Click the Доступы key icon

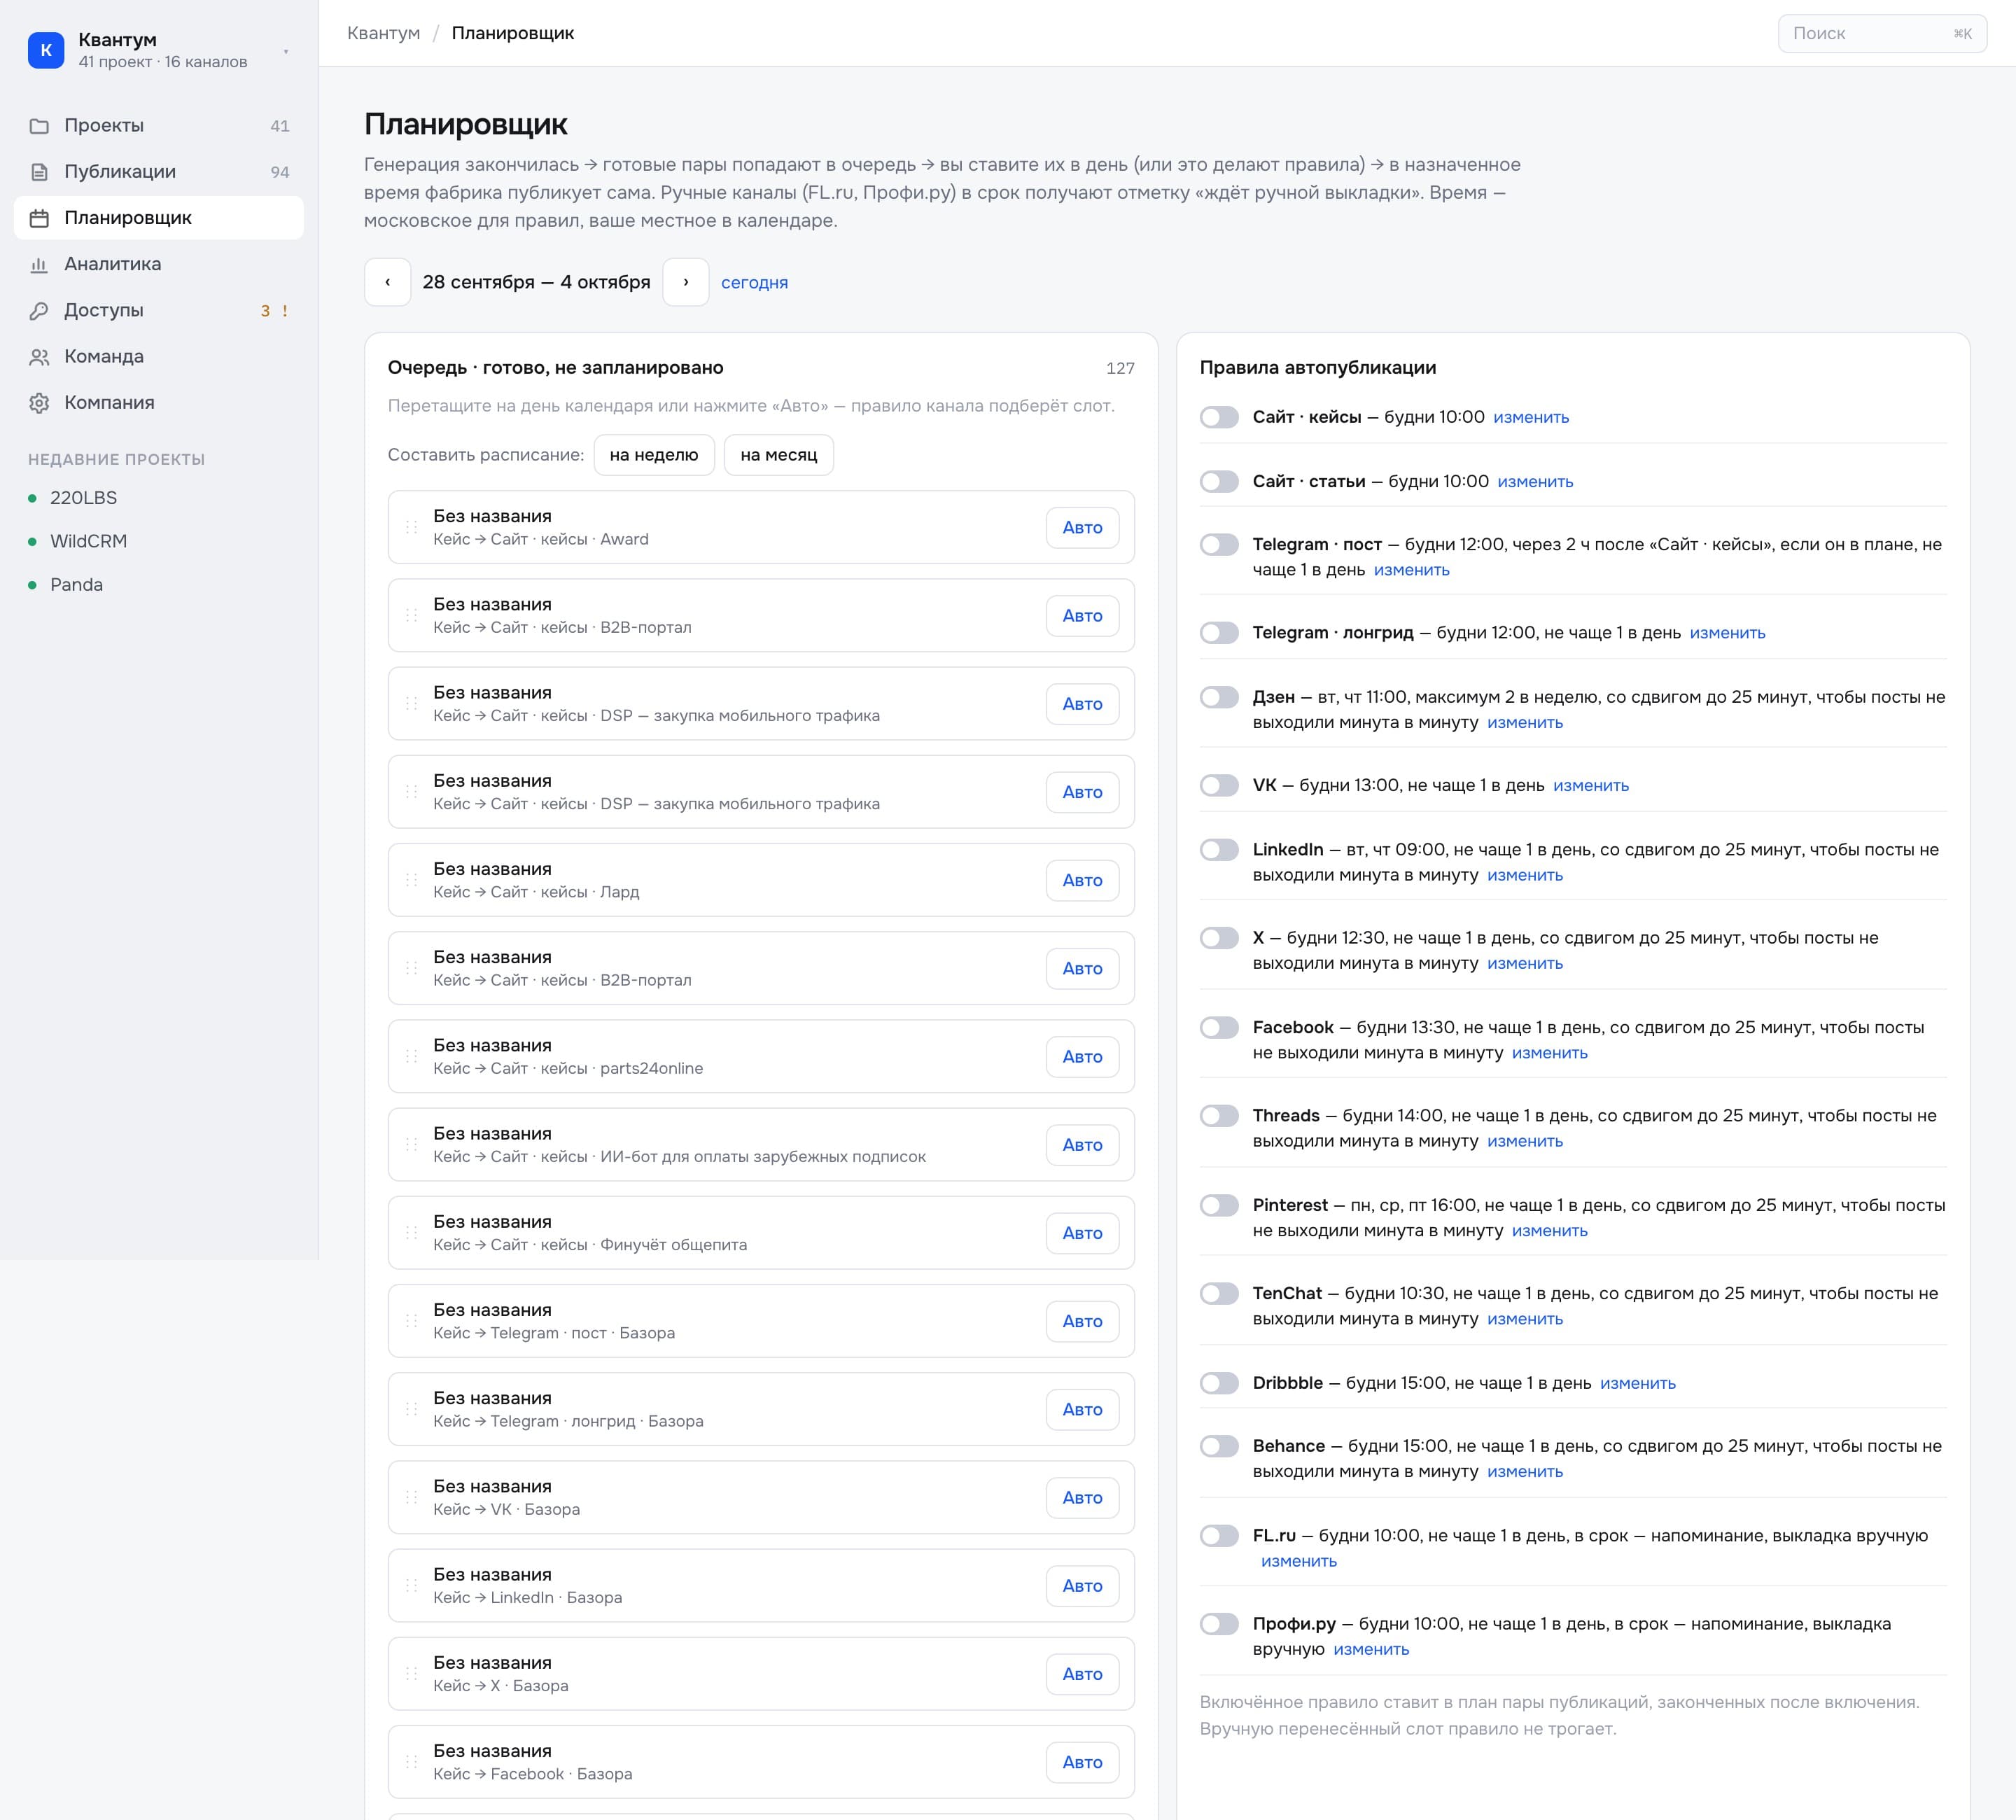[39, 310]
